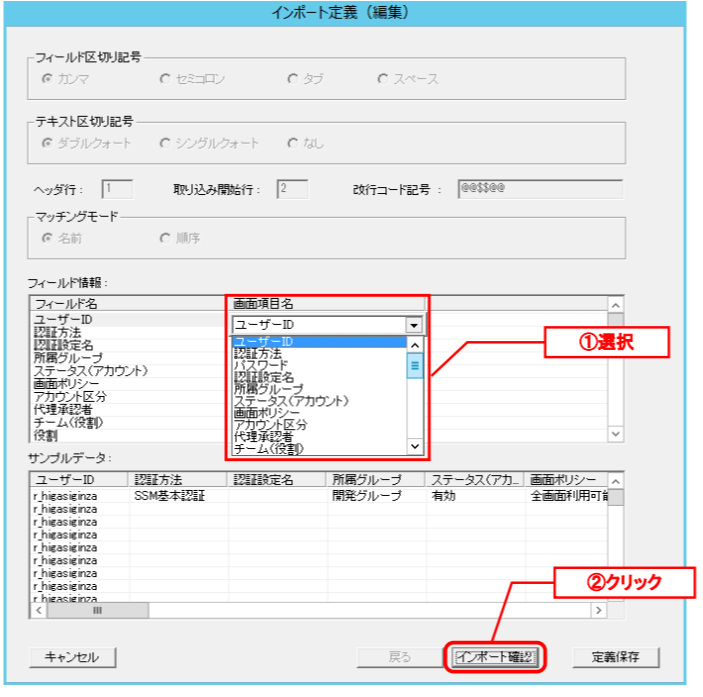Click sample data ユーザーID column header
The image size is (703, 697).
tap(79, 480)
